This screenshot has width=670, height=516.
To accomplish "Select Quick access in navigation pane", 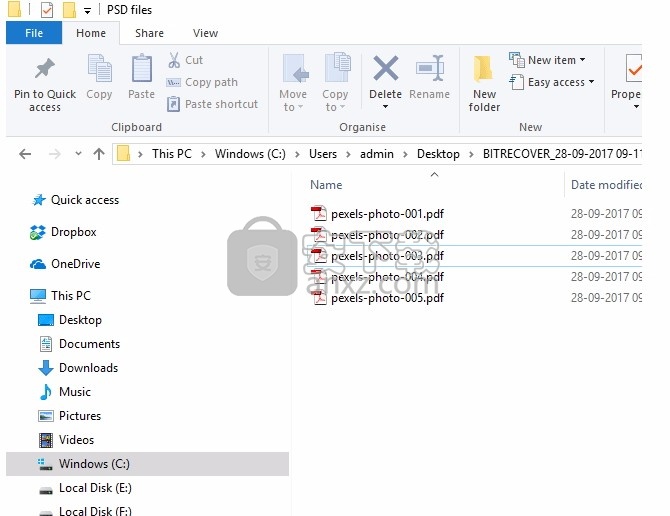I will (x=85, y=200).
